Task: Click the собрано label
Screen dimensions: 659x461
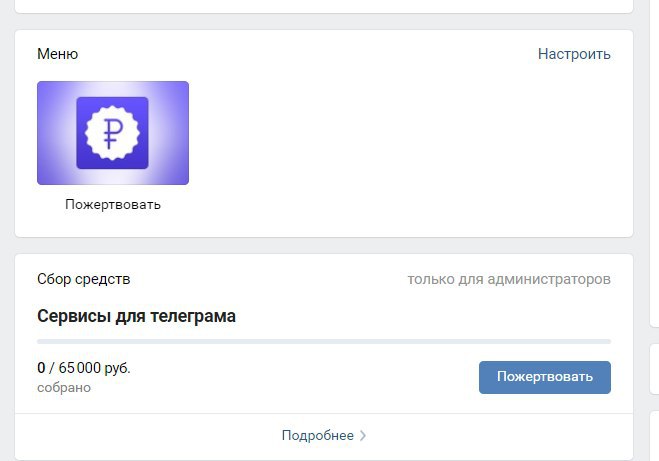Action: click(x=64, y=387)
